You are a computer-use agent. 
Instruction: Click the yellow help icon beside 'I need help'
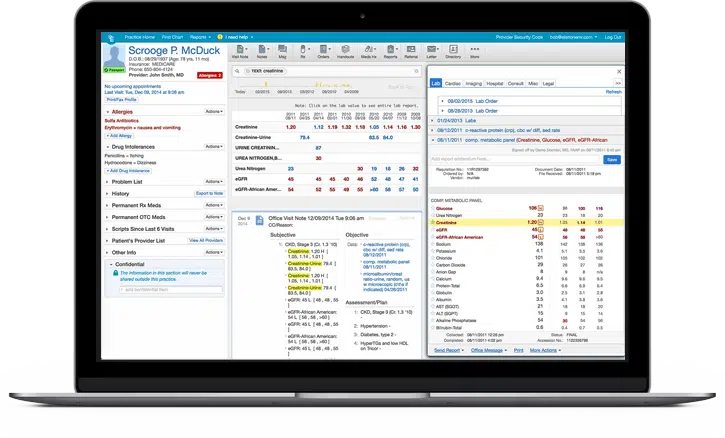[220, 37]
